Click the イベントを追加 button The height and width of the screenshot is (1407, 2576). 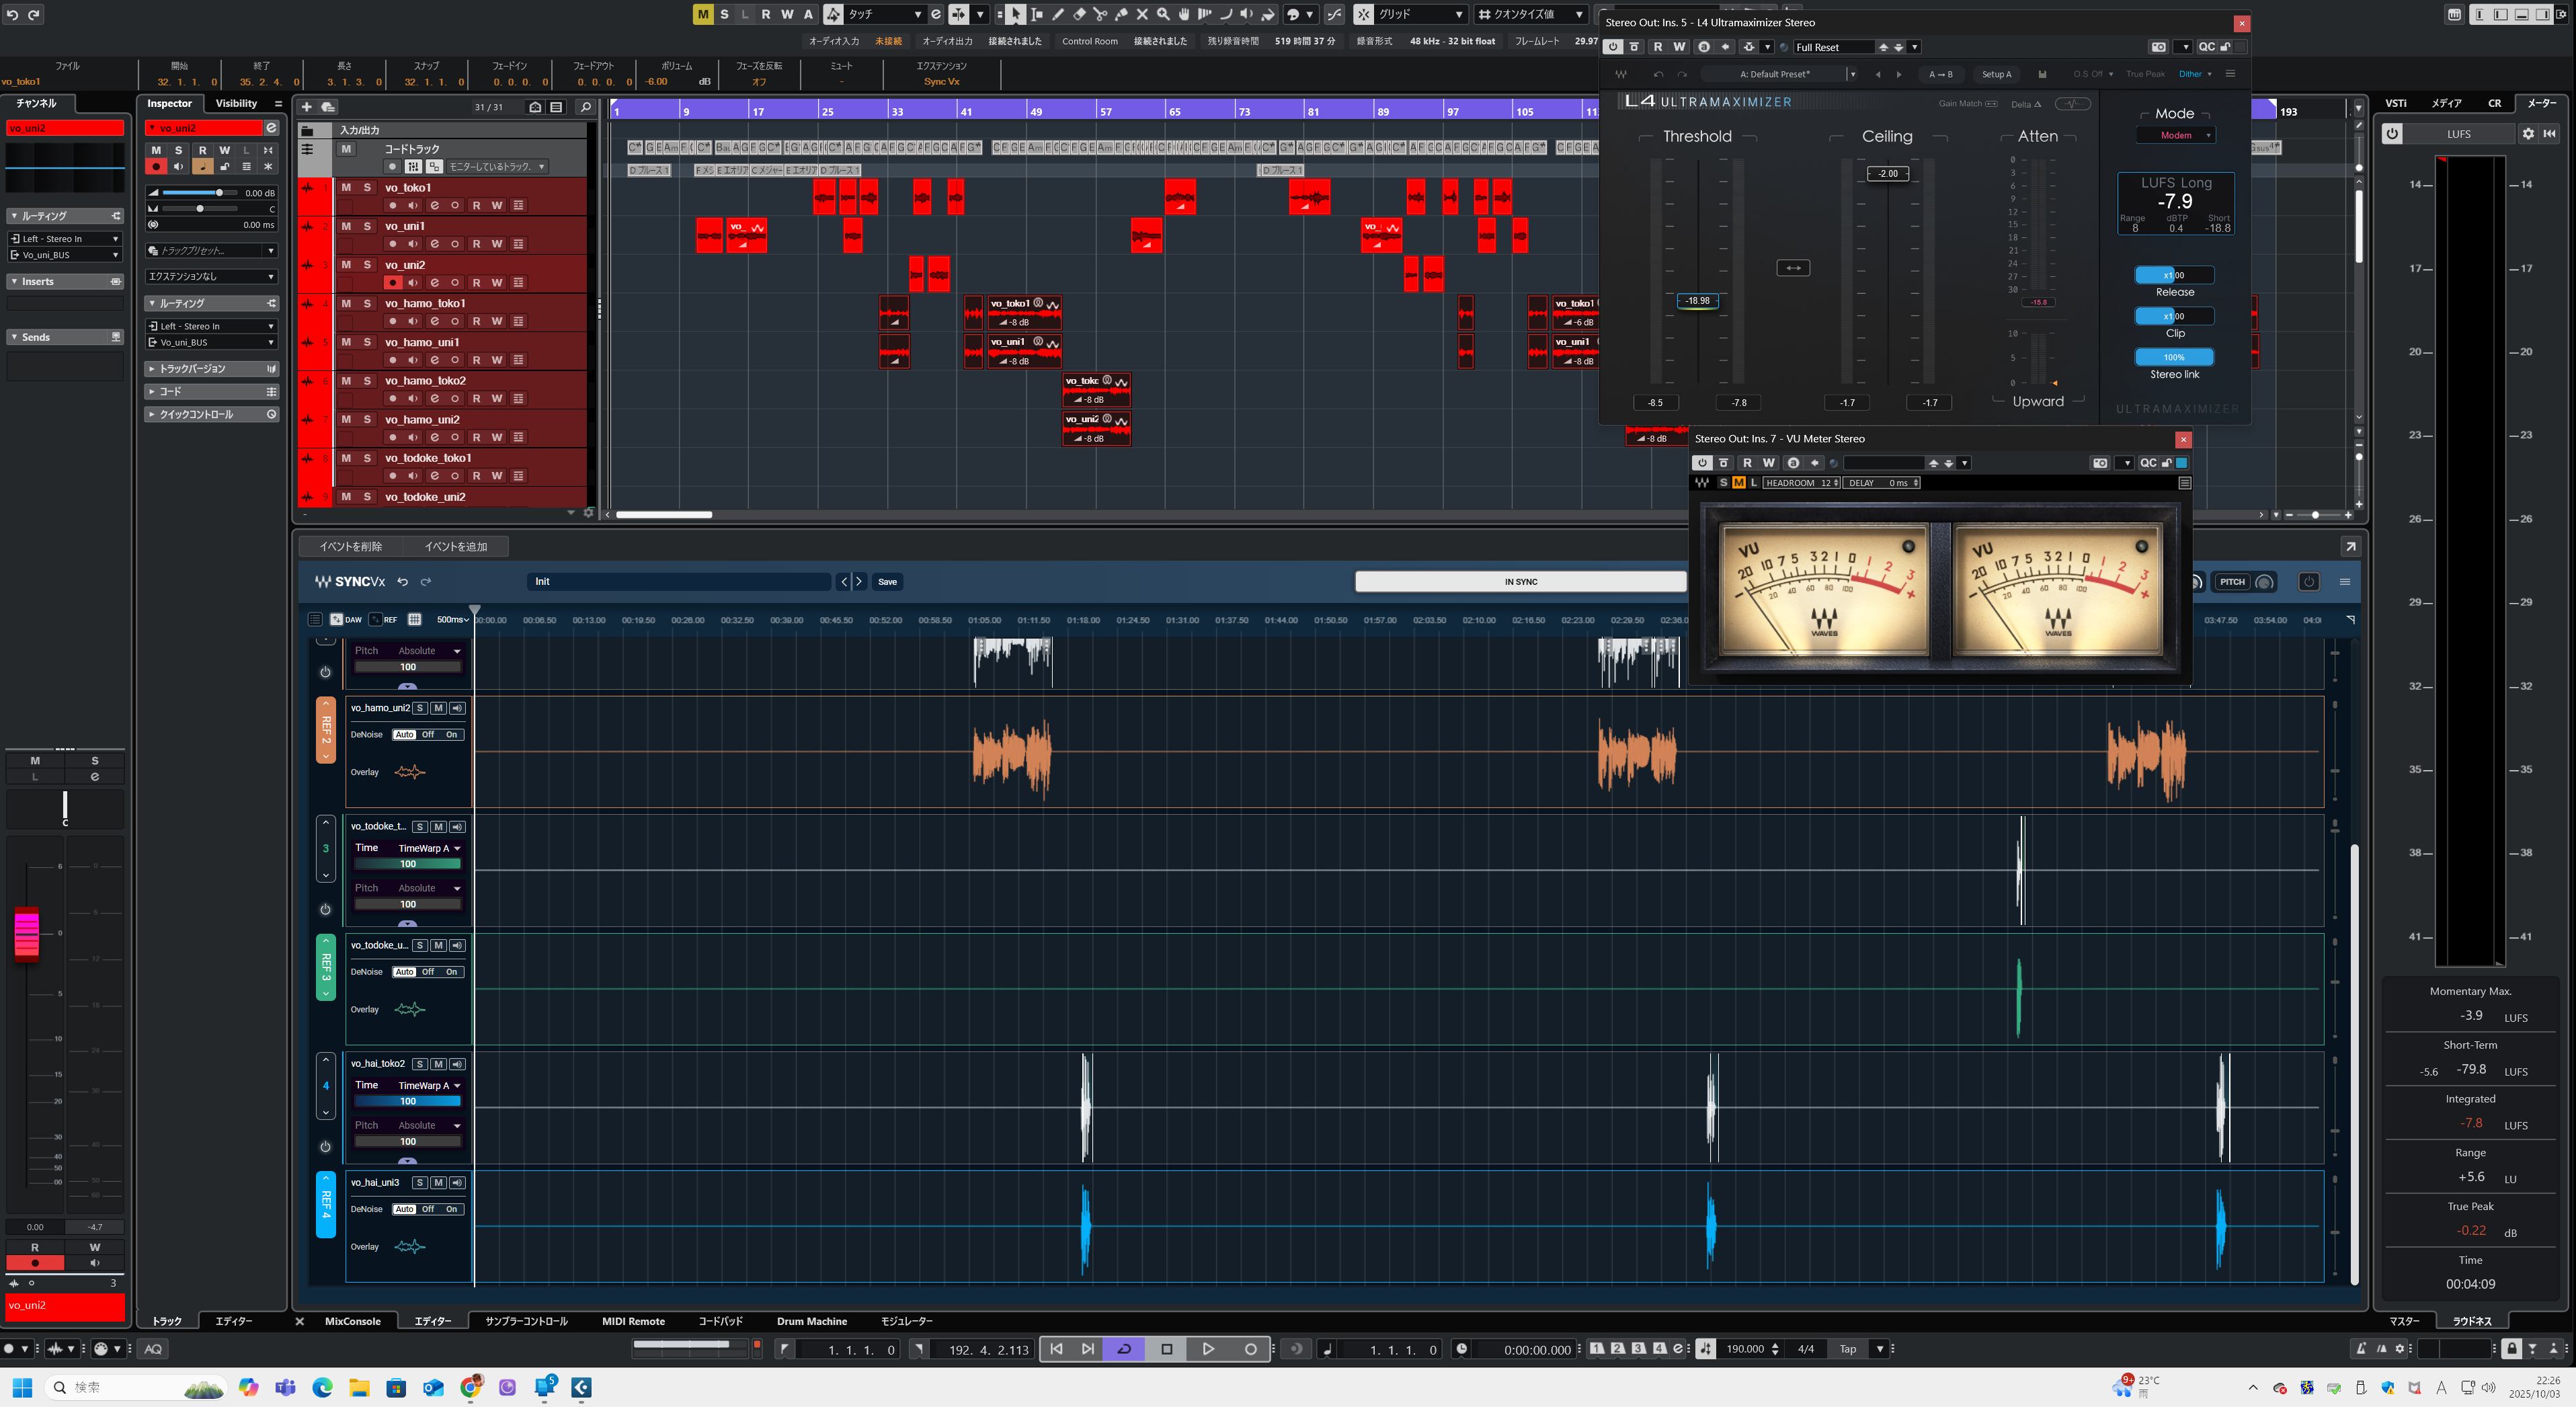click(x=456, y=546)
